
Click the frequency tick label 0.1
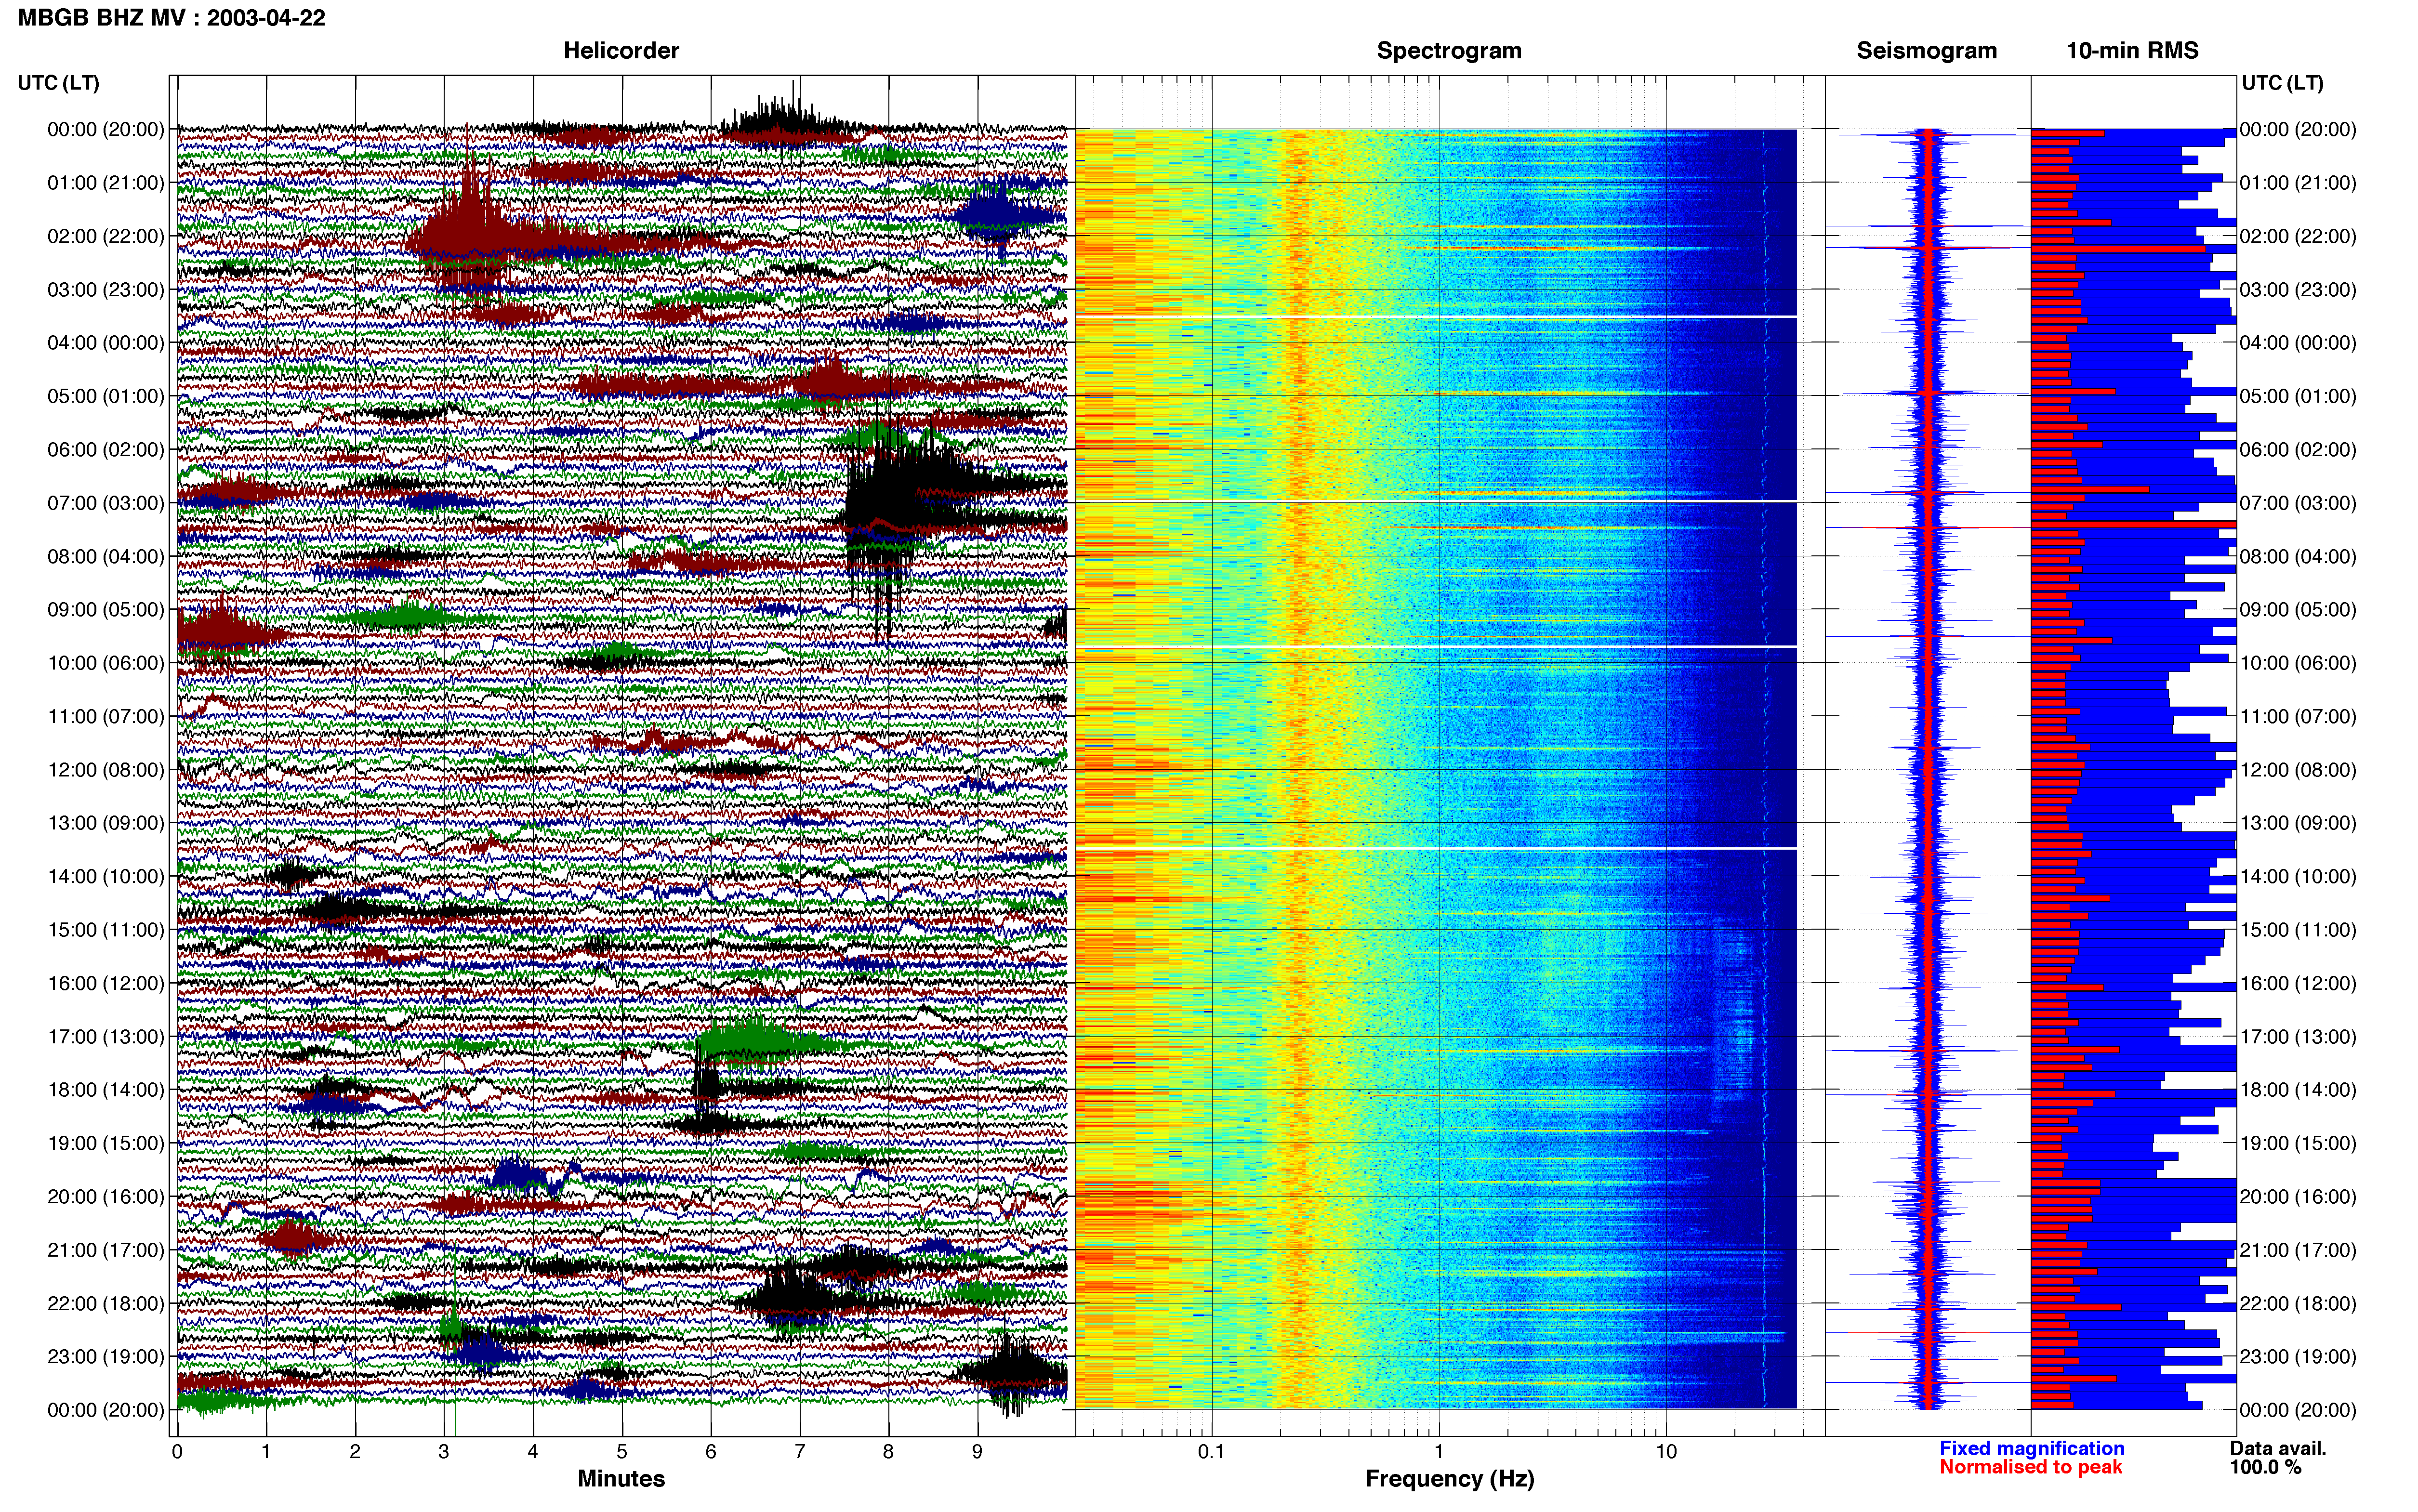coord(1211,1451)
